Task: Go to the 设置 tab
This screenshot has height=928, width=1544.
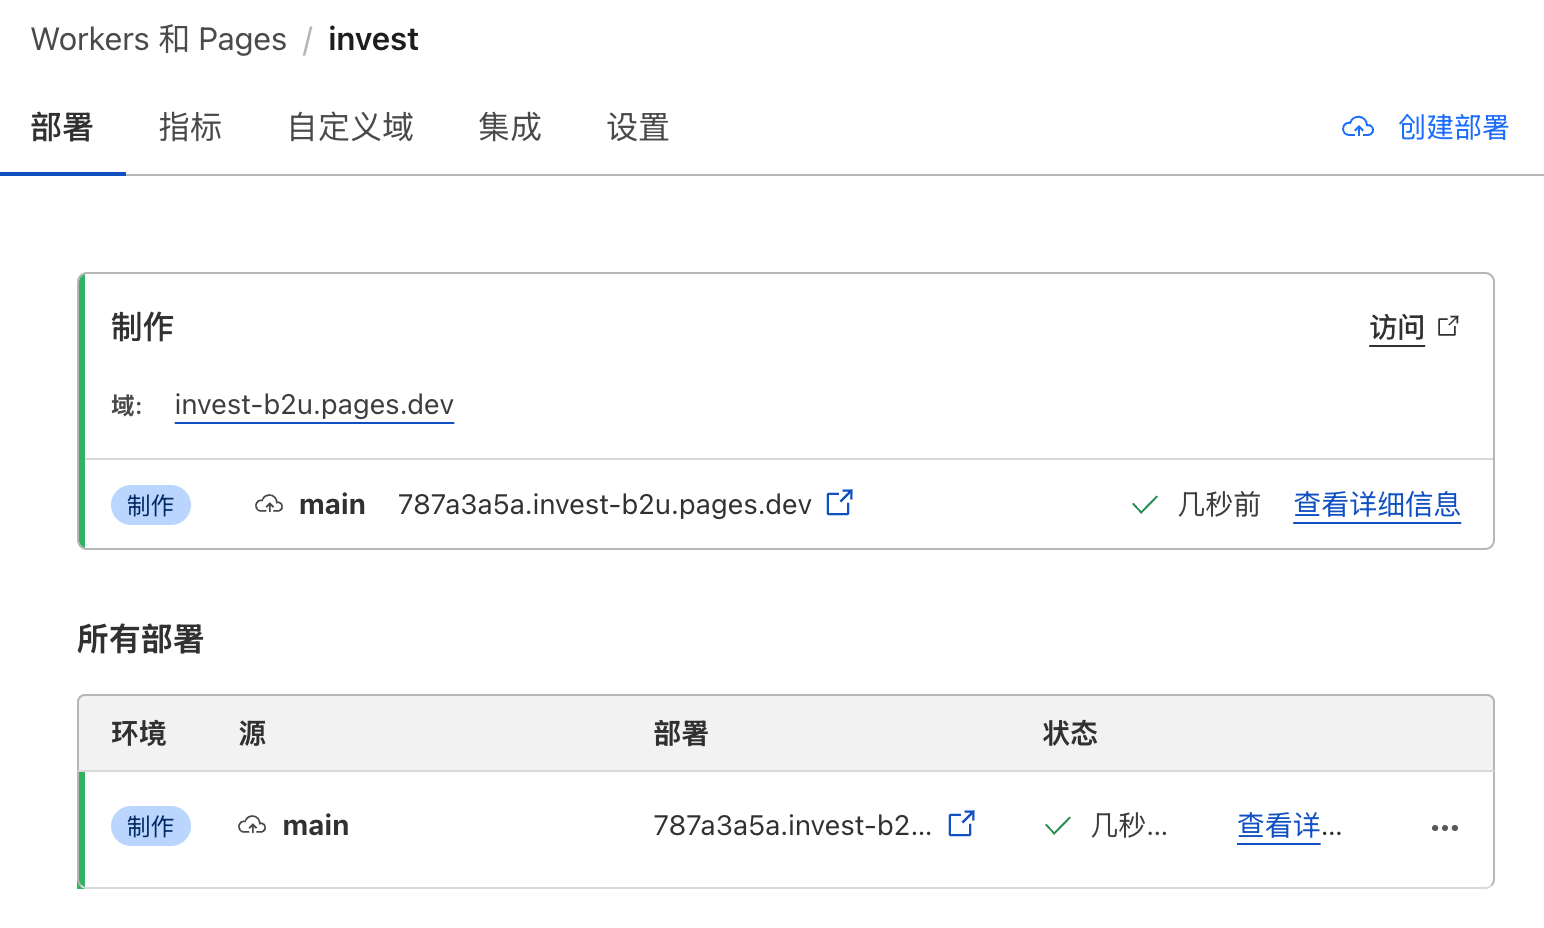Action: (637, 127)
